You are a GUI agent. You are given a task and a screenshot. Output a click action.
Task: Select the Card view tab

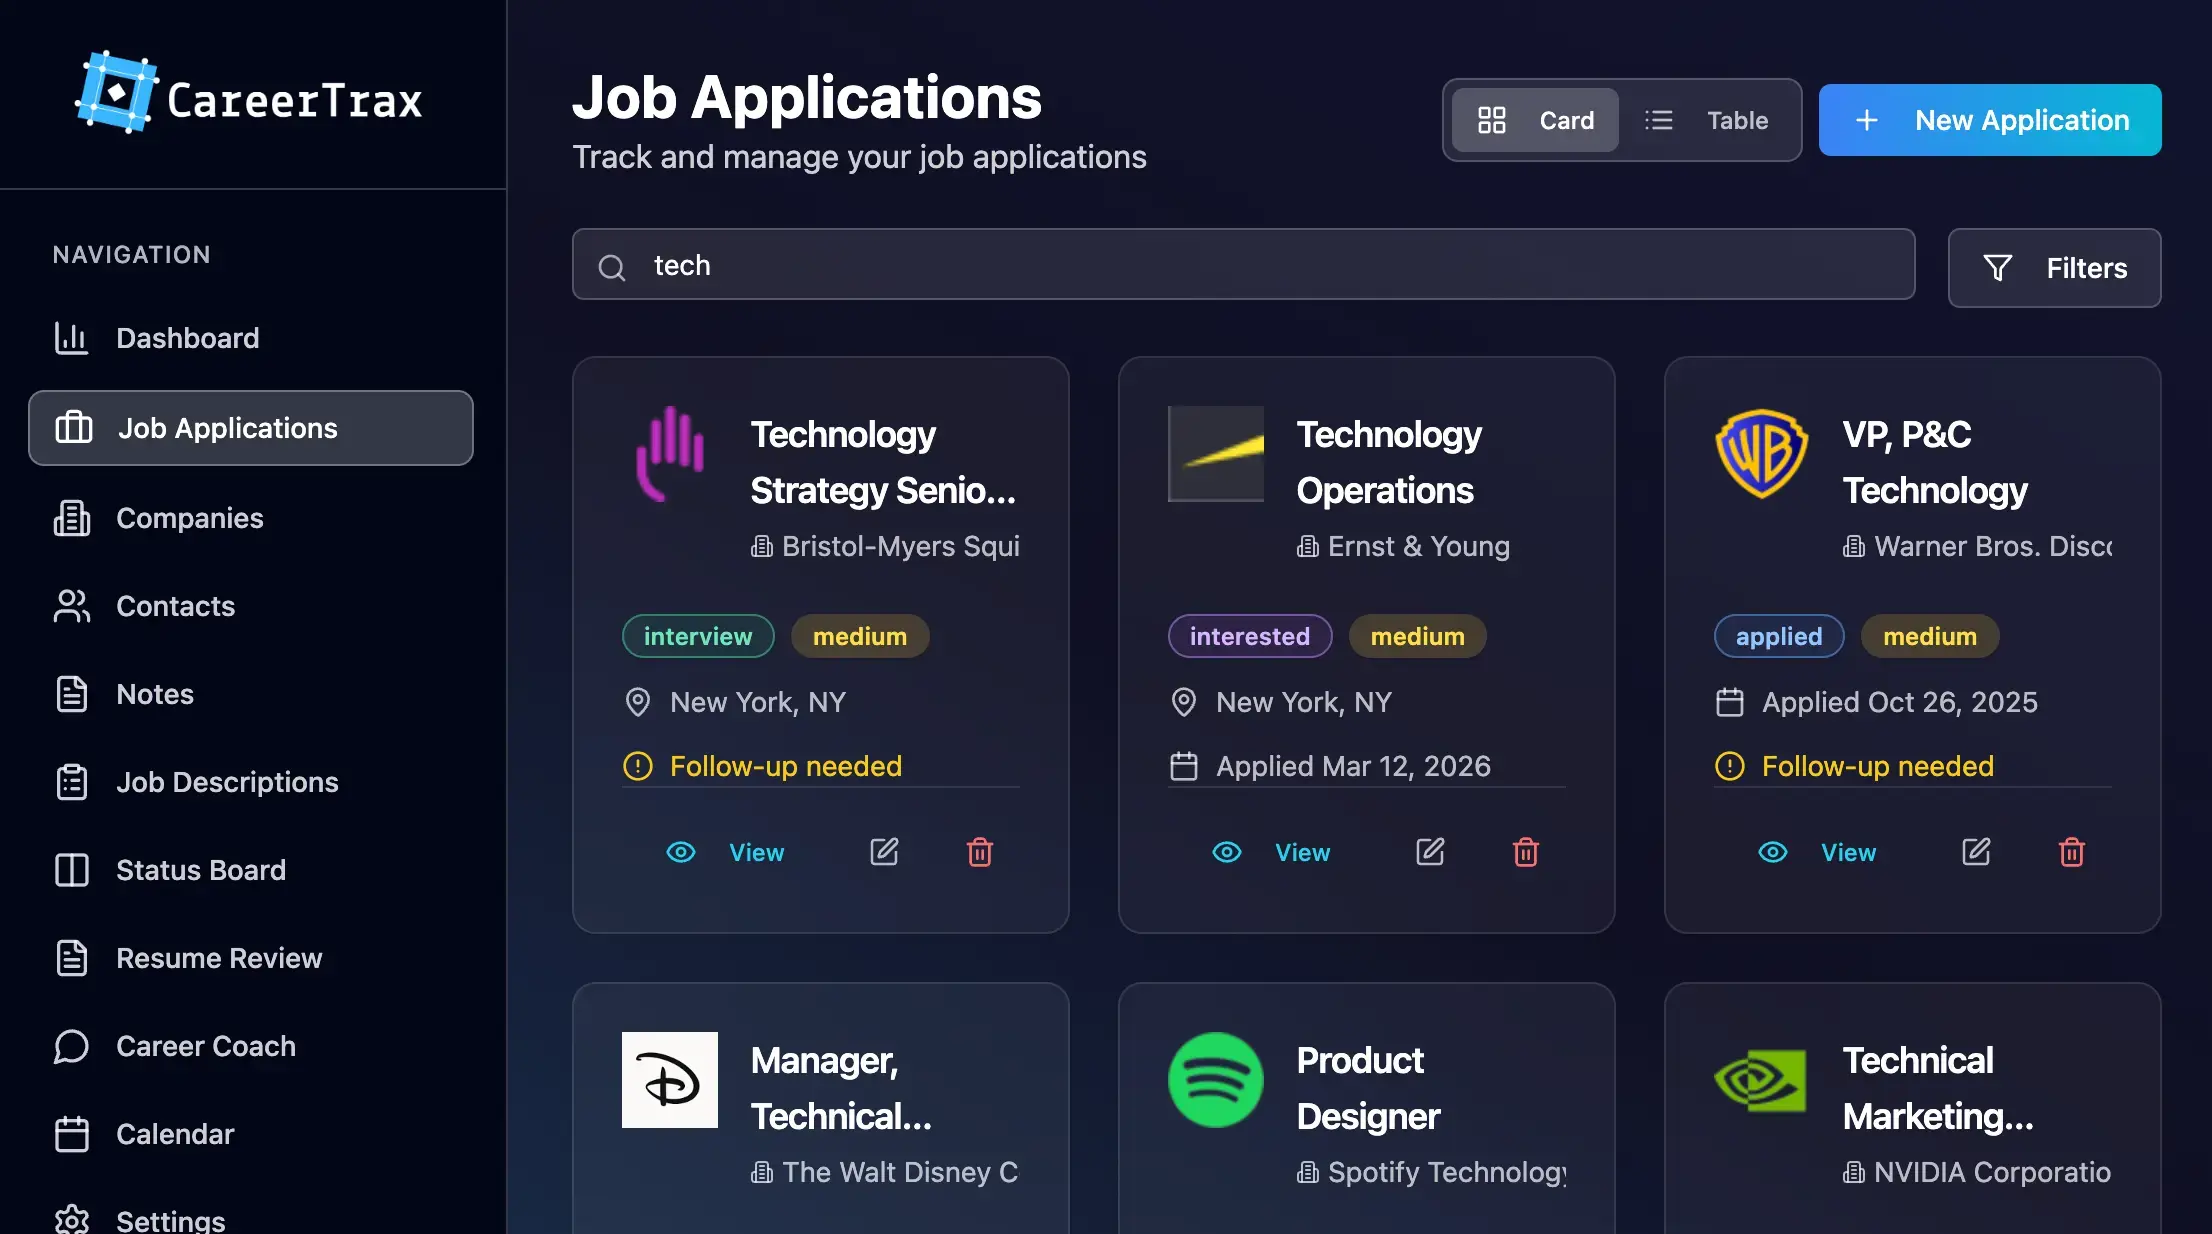point(1533,120)
